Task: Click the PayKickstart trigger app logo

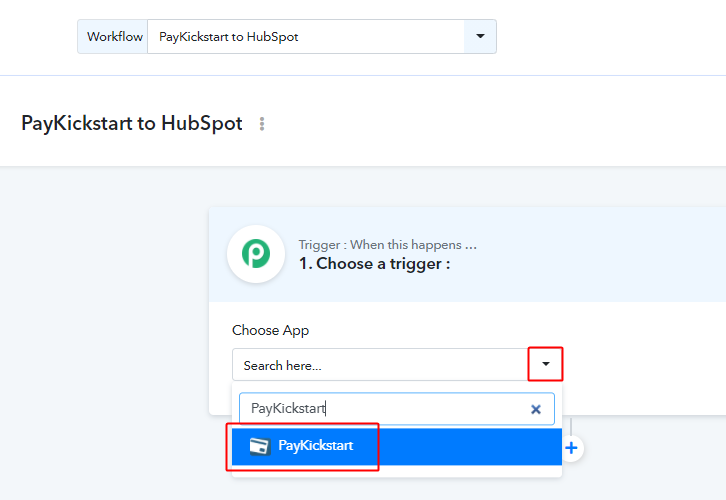Action: (256, 254)
